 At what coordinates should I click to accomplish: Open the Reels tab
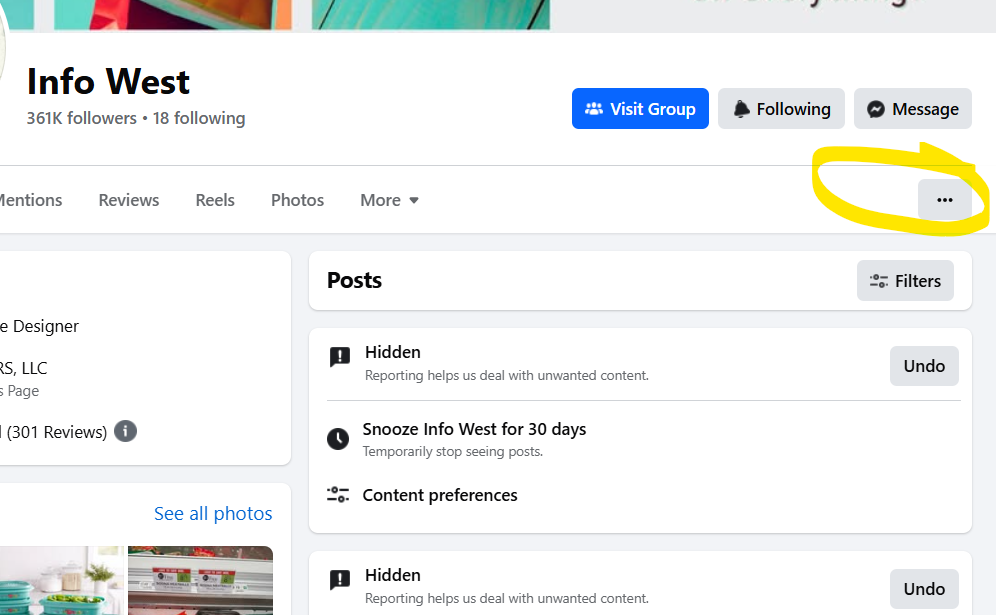click(215, 200)
